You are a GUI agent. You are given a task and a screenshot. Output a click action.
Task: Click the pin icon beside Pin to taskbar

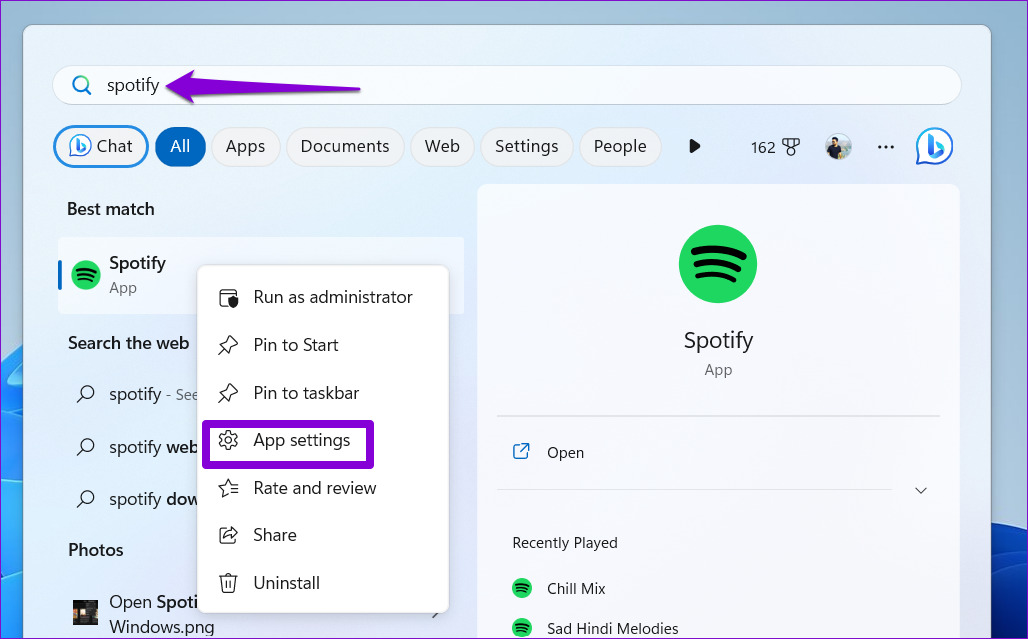pyautogui.click(x=228, y=393)
